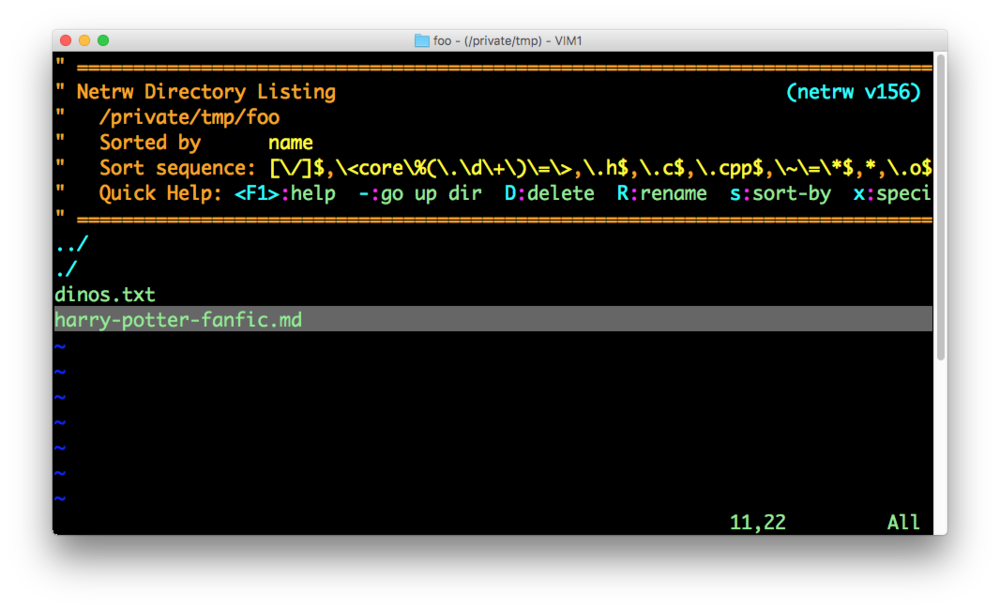Screen dimensions: 1000x610
Task: Open harry-potter-fanfic.md from the listing
Action: pyautogui.click(x=177, y=319)
